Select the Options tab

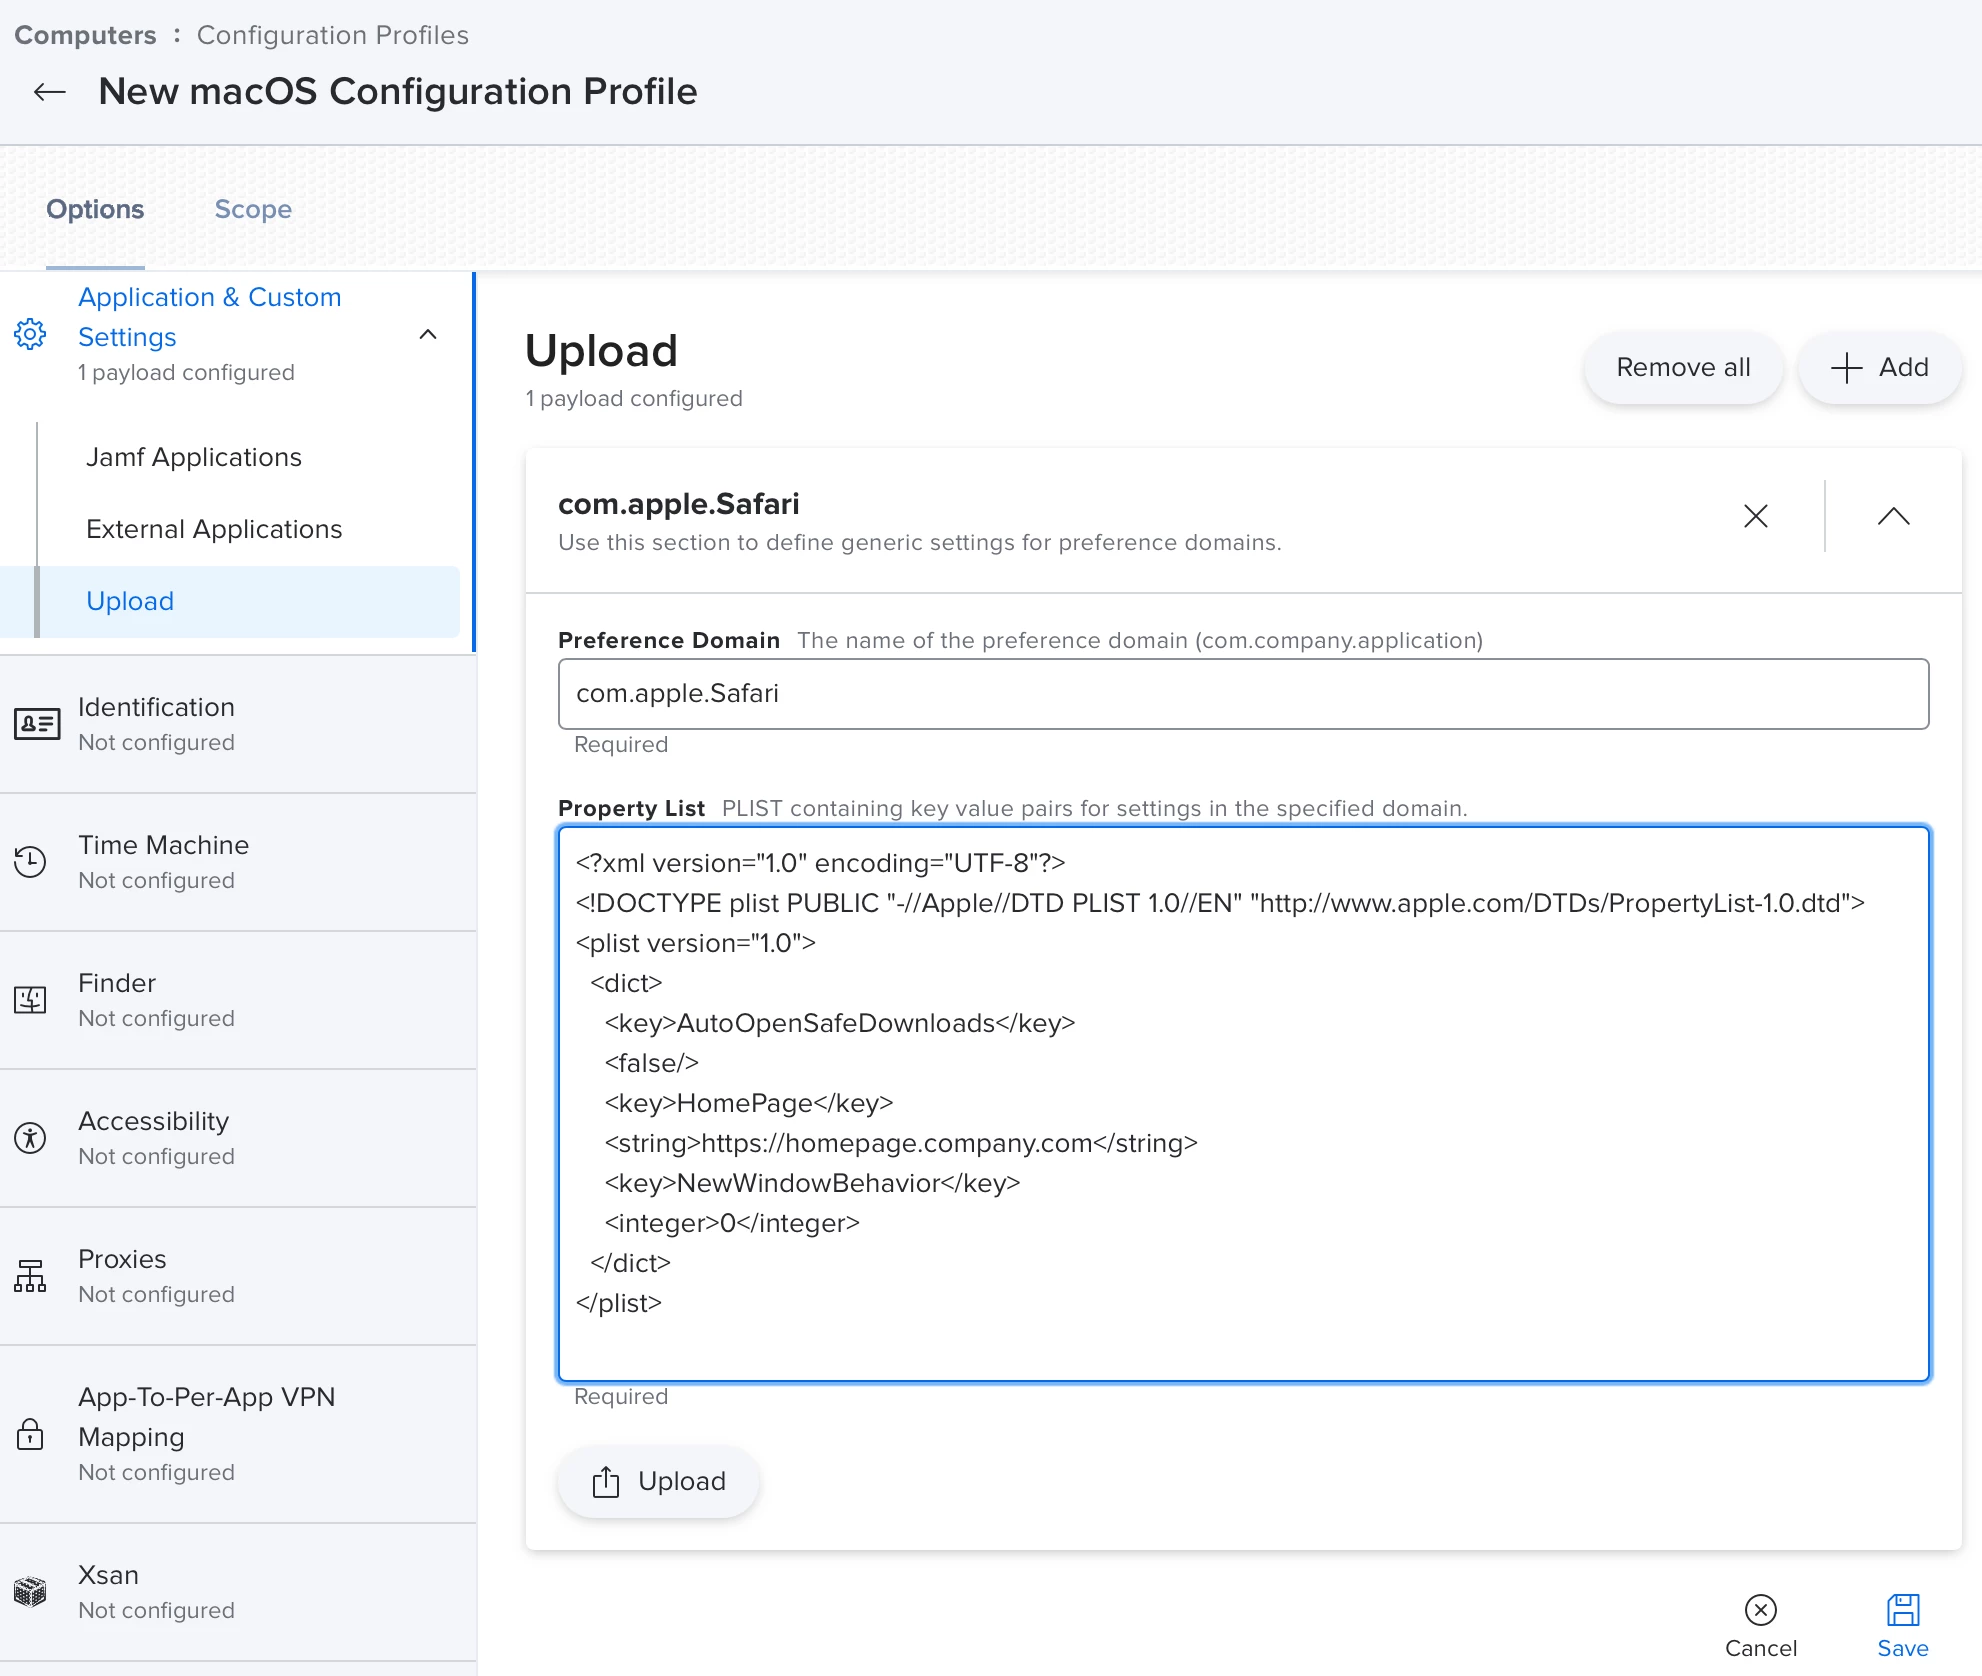[95, 209]
